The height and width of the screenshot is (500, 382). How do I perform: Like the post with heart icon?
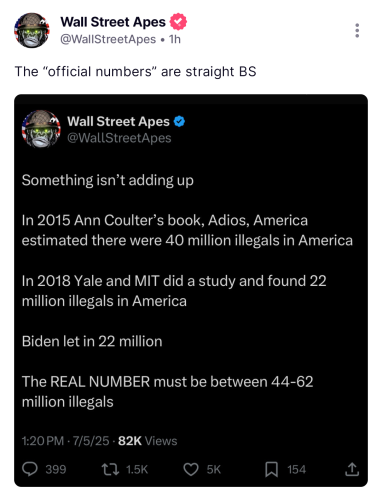191,469
